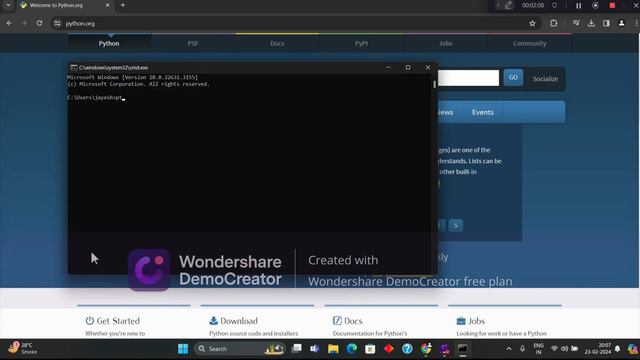Image resolution: width=640 pixels, height=360 pixels.
Task: Reload the python.org page
Action: (39, 23)
